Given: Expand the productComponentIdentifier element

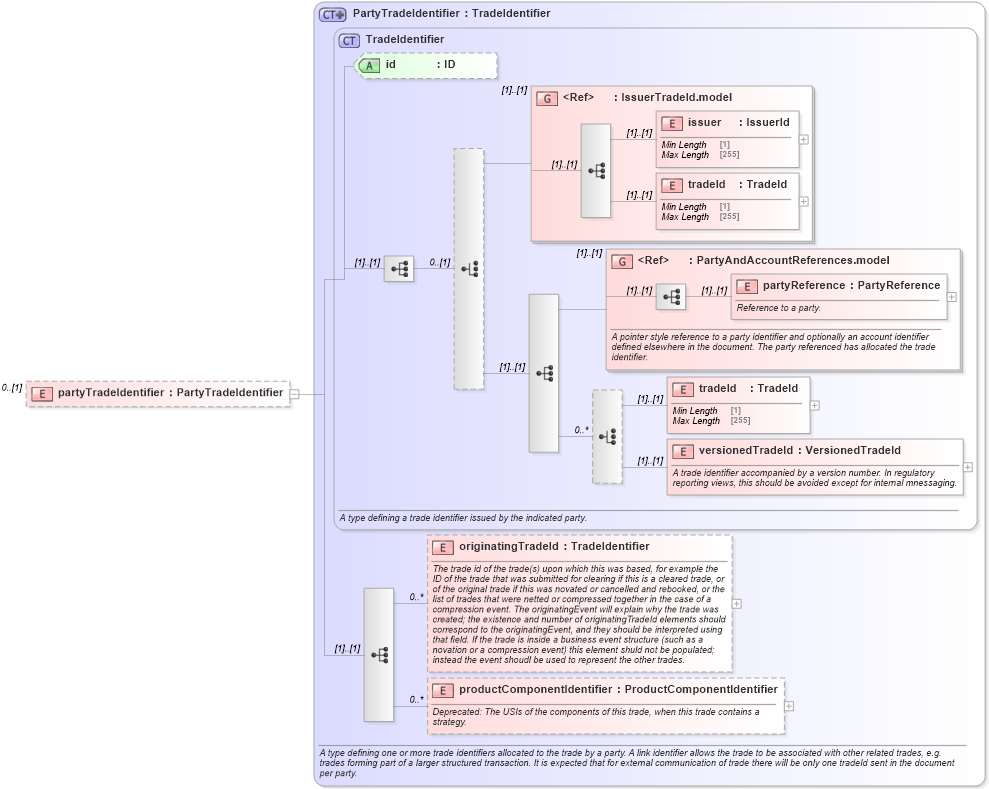Looking at the screenshot, I should [x=788, y=706].
